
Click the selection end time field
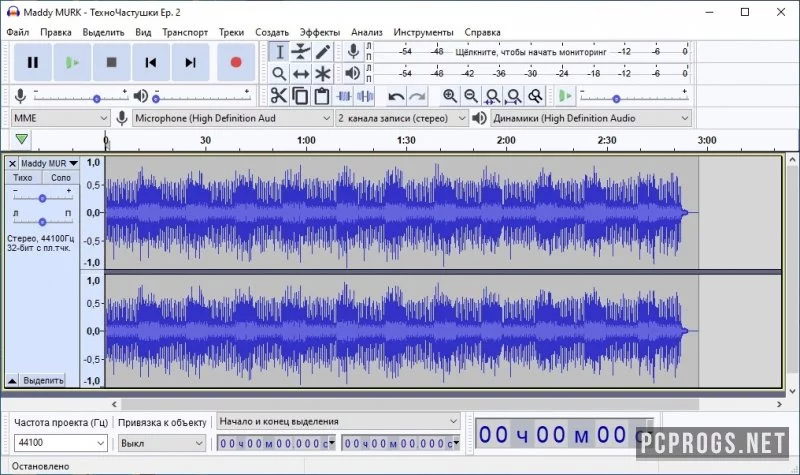click(401, 443)
